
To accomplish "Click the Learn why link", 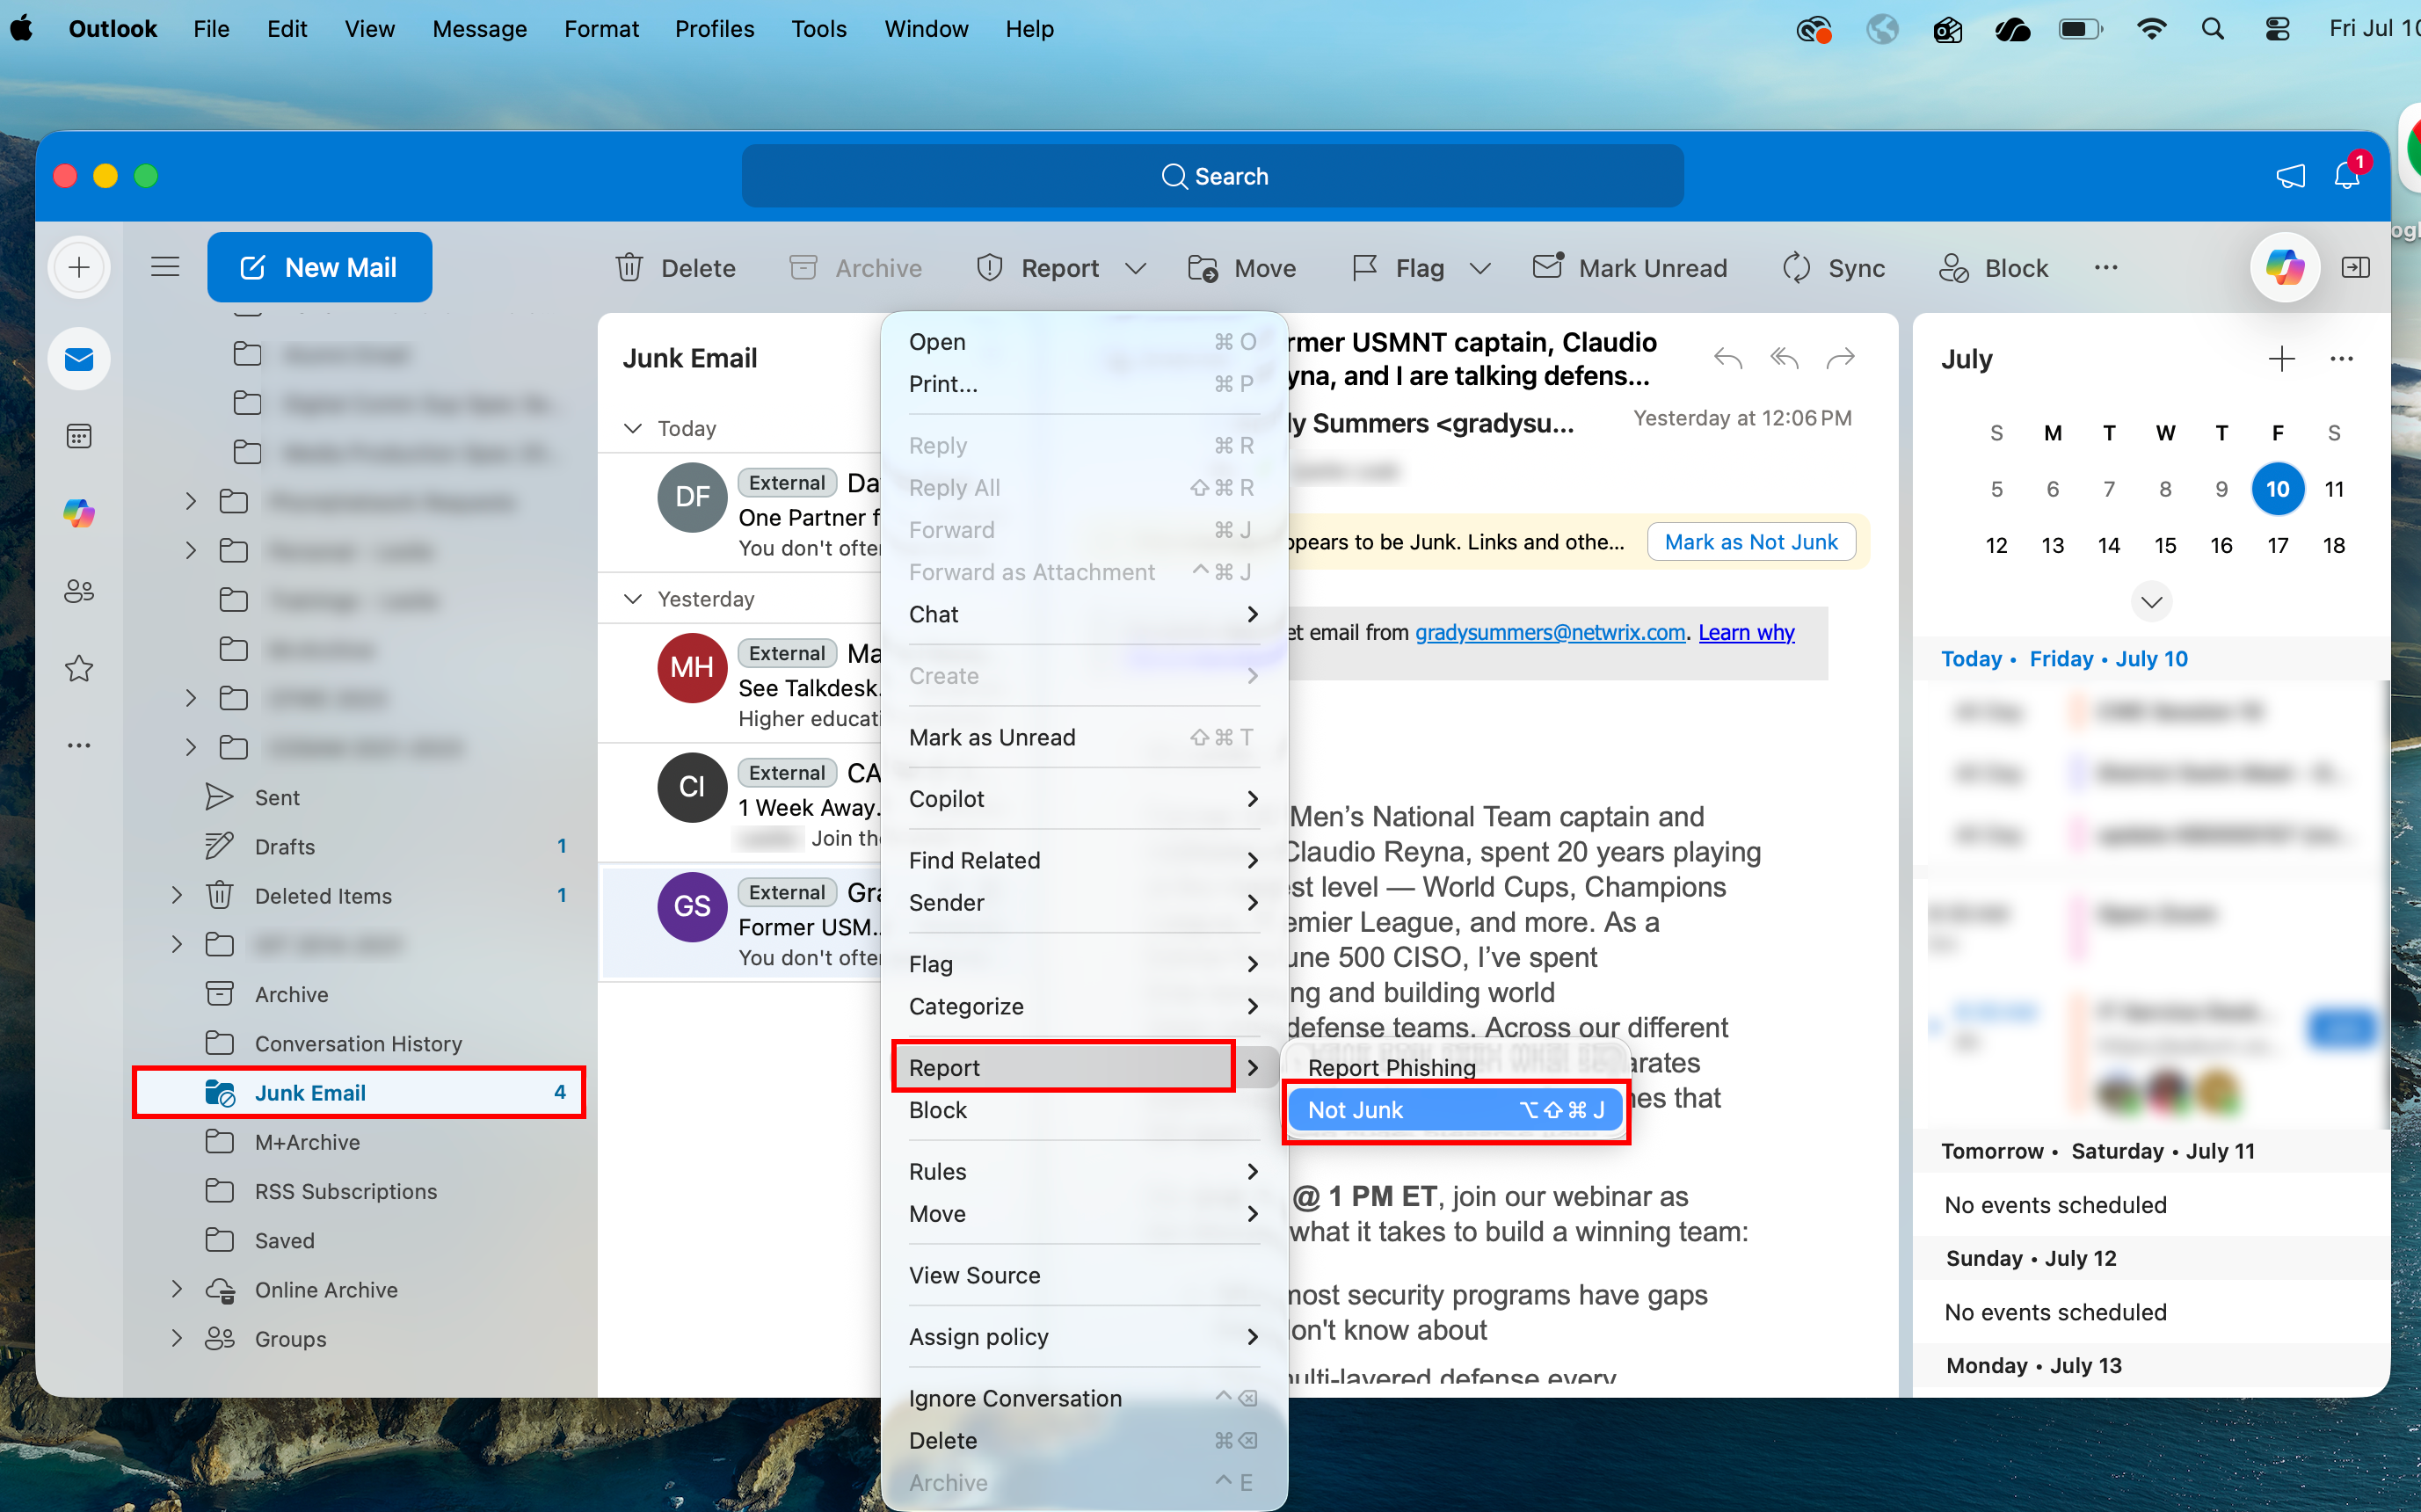I will click(1746, 632).
